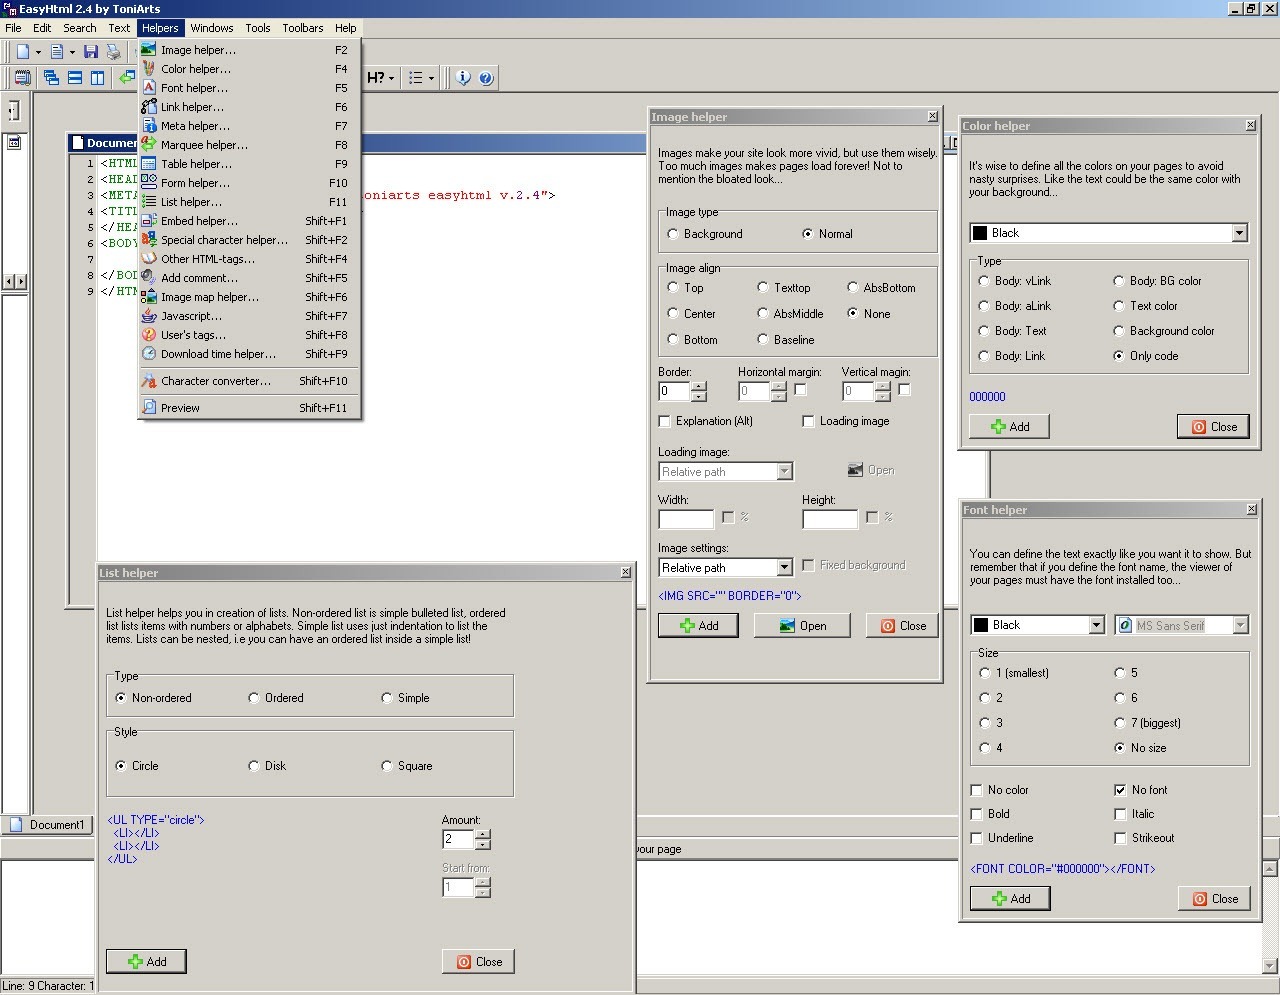Select Center image align radio button
1280x995 pixels.
[673, 313]
